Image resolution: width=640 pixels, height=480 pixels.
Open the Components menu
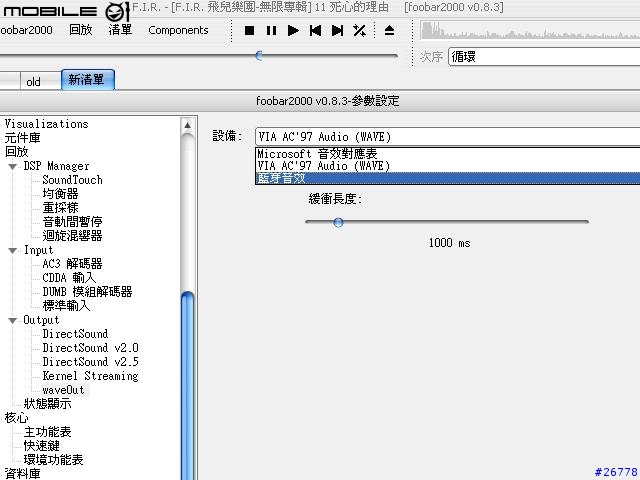click(178, 30)
